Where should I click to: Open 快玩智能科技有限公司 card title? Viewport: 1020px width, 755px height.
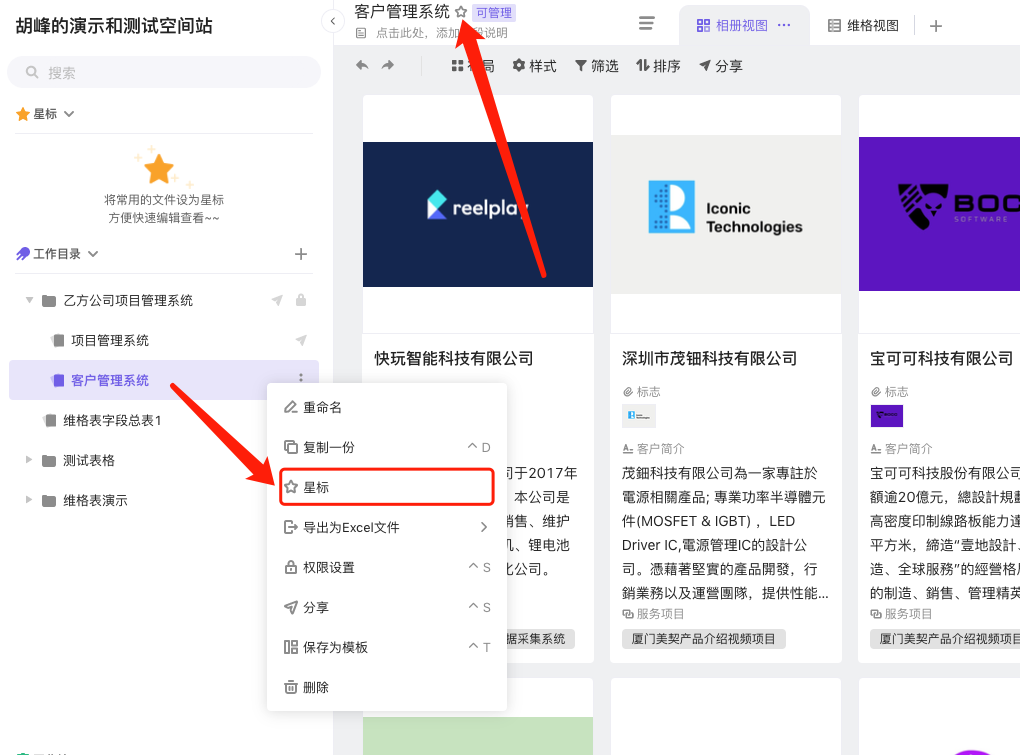(x=453, y=358)
